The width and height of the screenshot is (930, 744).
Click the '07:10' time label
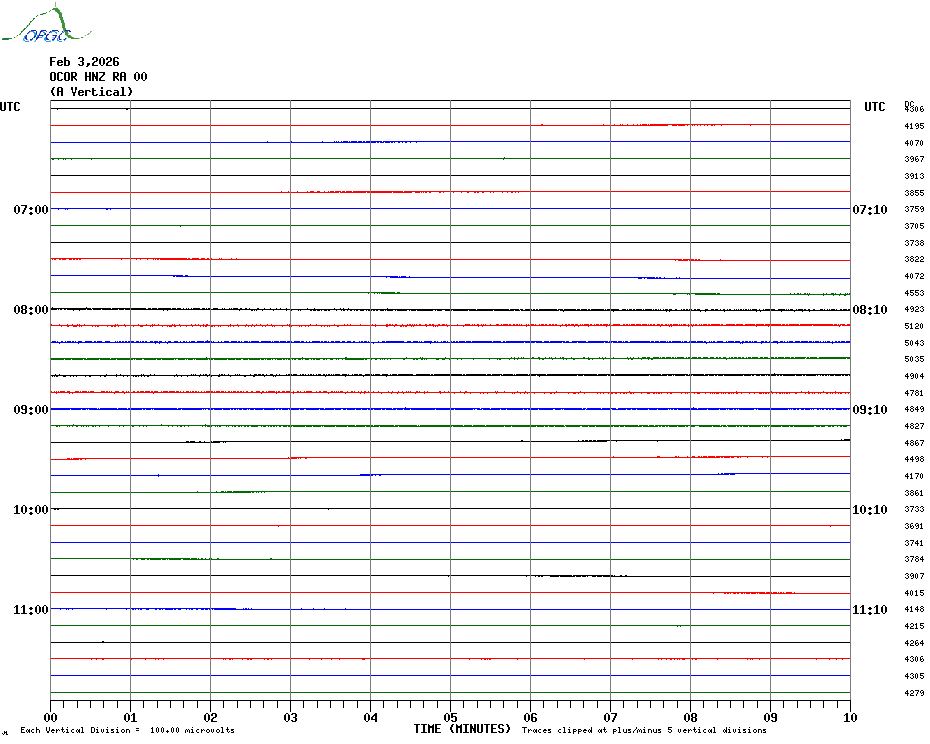pos(870,209)
